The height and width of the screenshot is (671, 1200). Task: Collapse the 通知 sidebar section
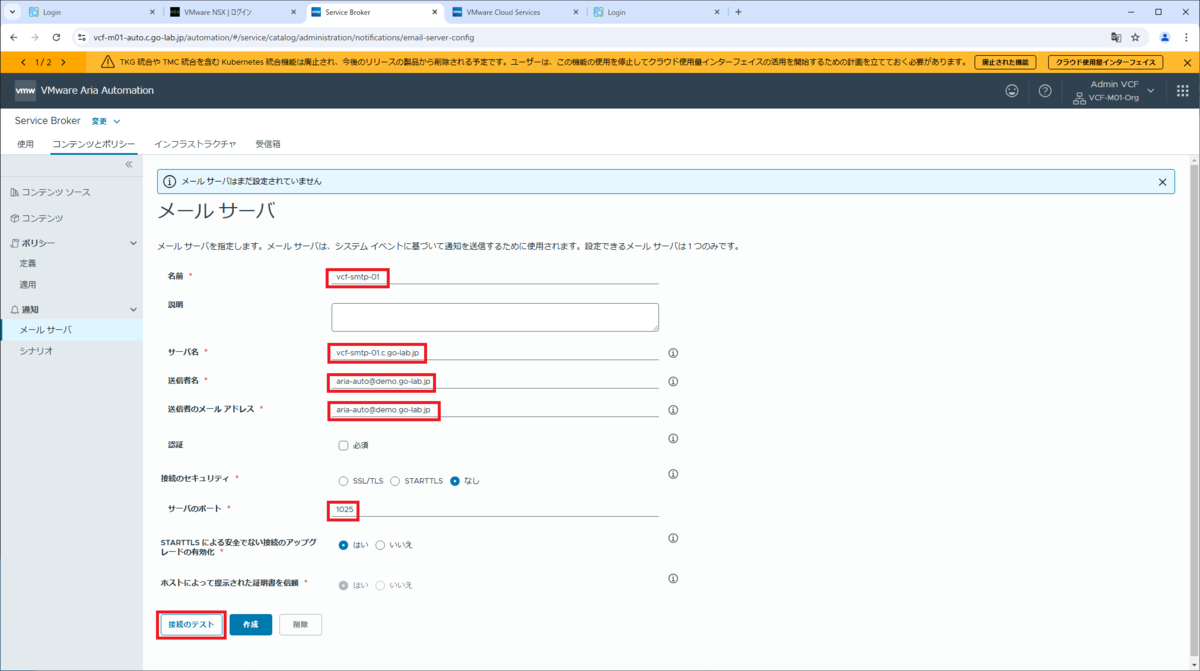[x=133, y=310]
